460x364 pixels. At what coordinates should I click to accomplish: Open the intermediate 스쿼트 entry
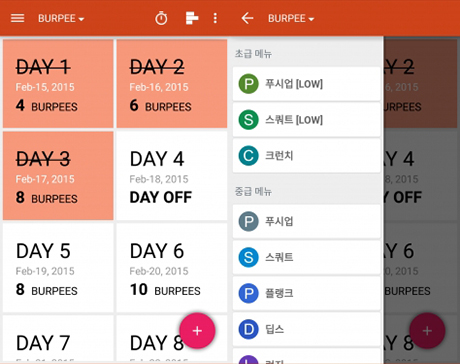tap(306, 257)
